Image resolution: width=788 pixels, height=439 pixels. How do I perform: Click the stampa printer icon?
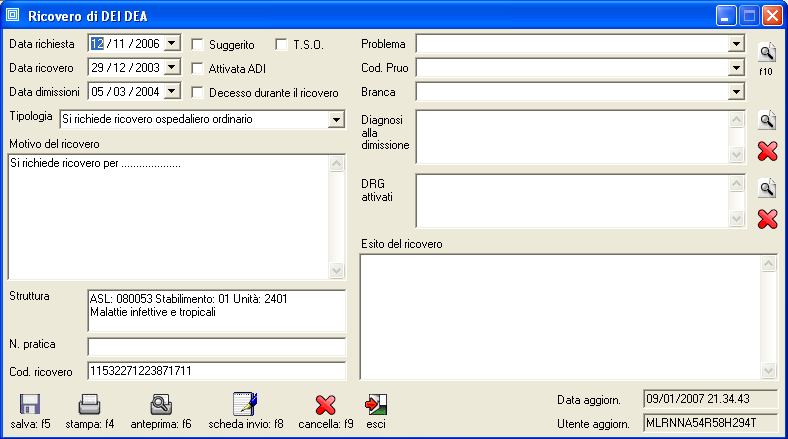coord(89,405)
